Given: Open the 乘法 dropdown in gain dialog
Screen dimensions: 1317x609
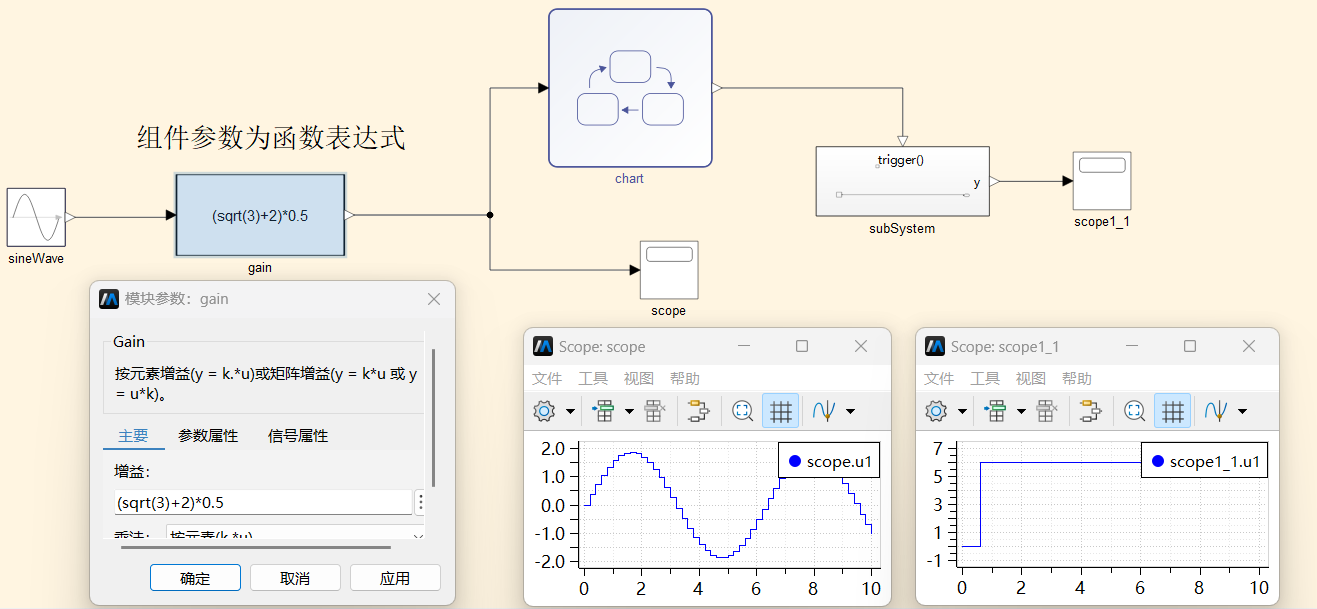Looking at the screenshot, I should tap(295, 533).
